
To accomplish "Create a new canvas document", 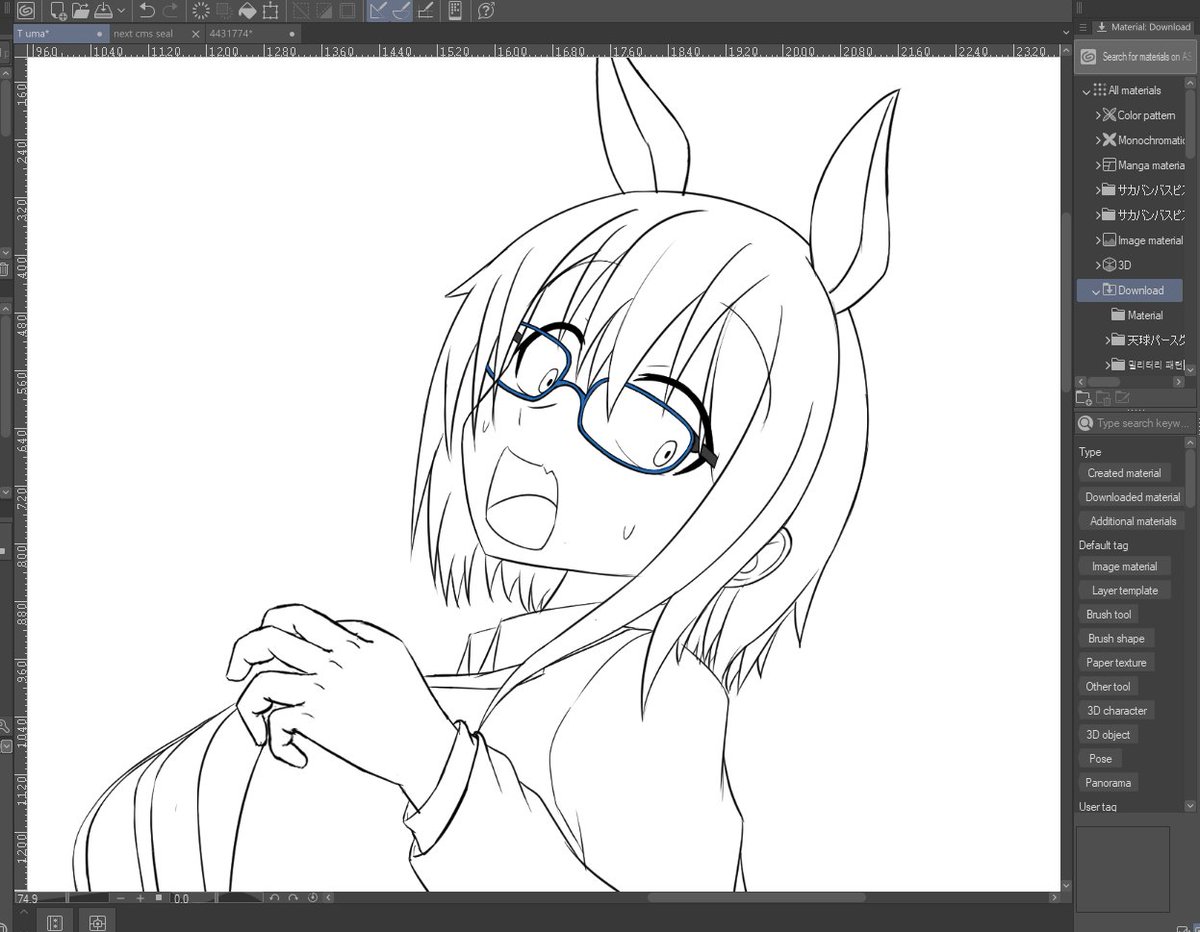I will coord(59,11).
